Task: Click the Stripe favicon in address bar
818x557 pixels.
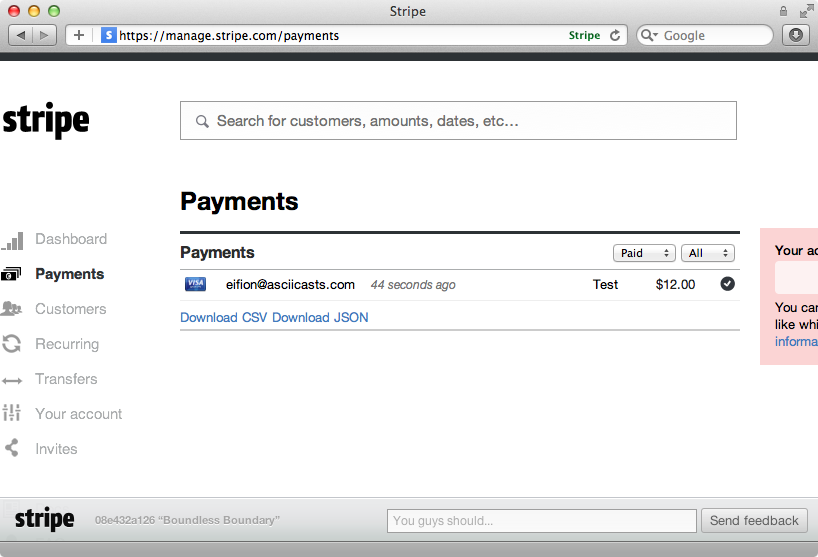Action: point(109,35)
